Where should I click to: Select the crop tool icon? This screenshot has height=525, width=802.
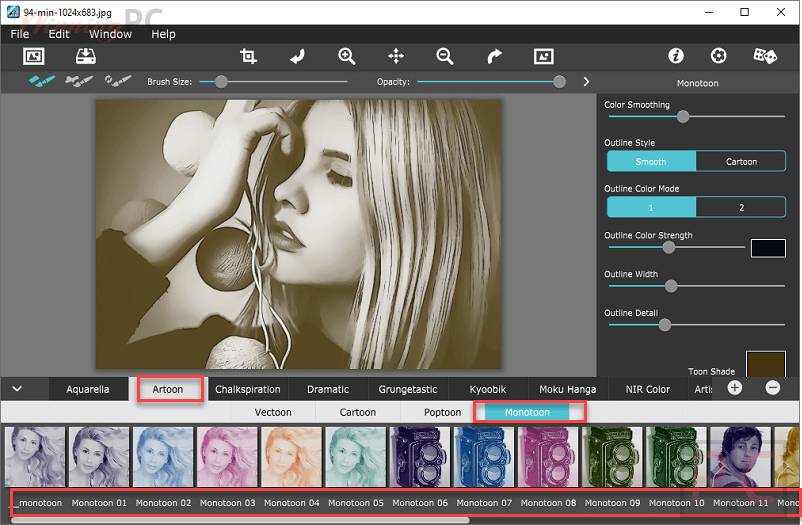point(248,56)
